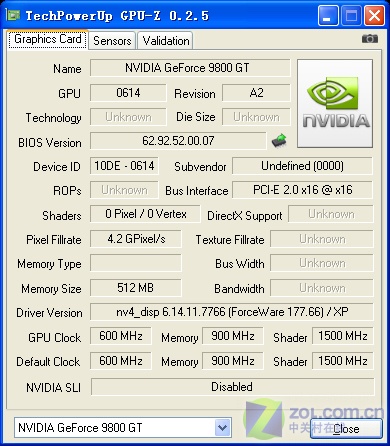Viewport: 390px width, 446px height.
Task: Close the window with the red X
Action: (x=374, y=15)
